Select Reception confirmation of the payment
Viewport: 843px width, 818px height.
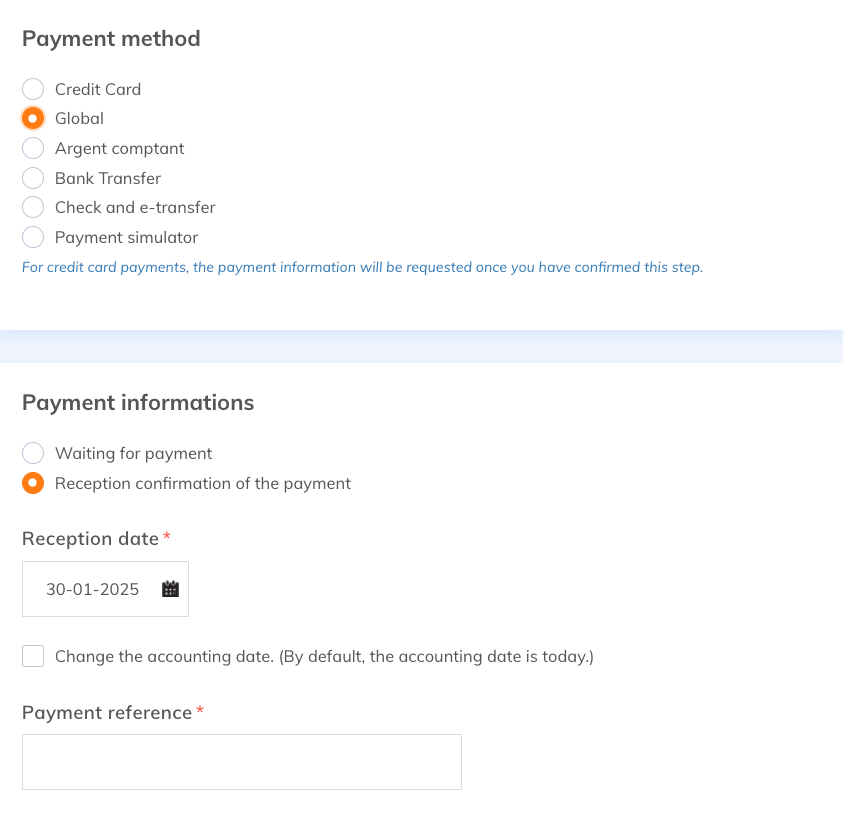click(33, 483)
